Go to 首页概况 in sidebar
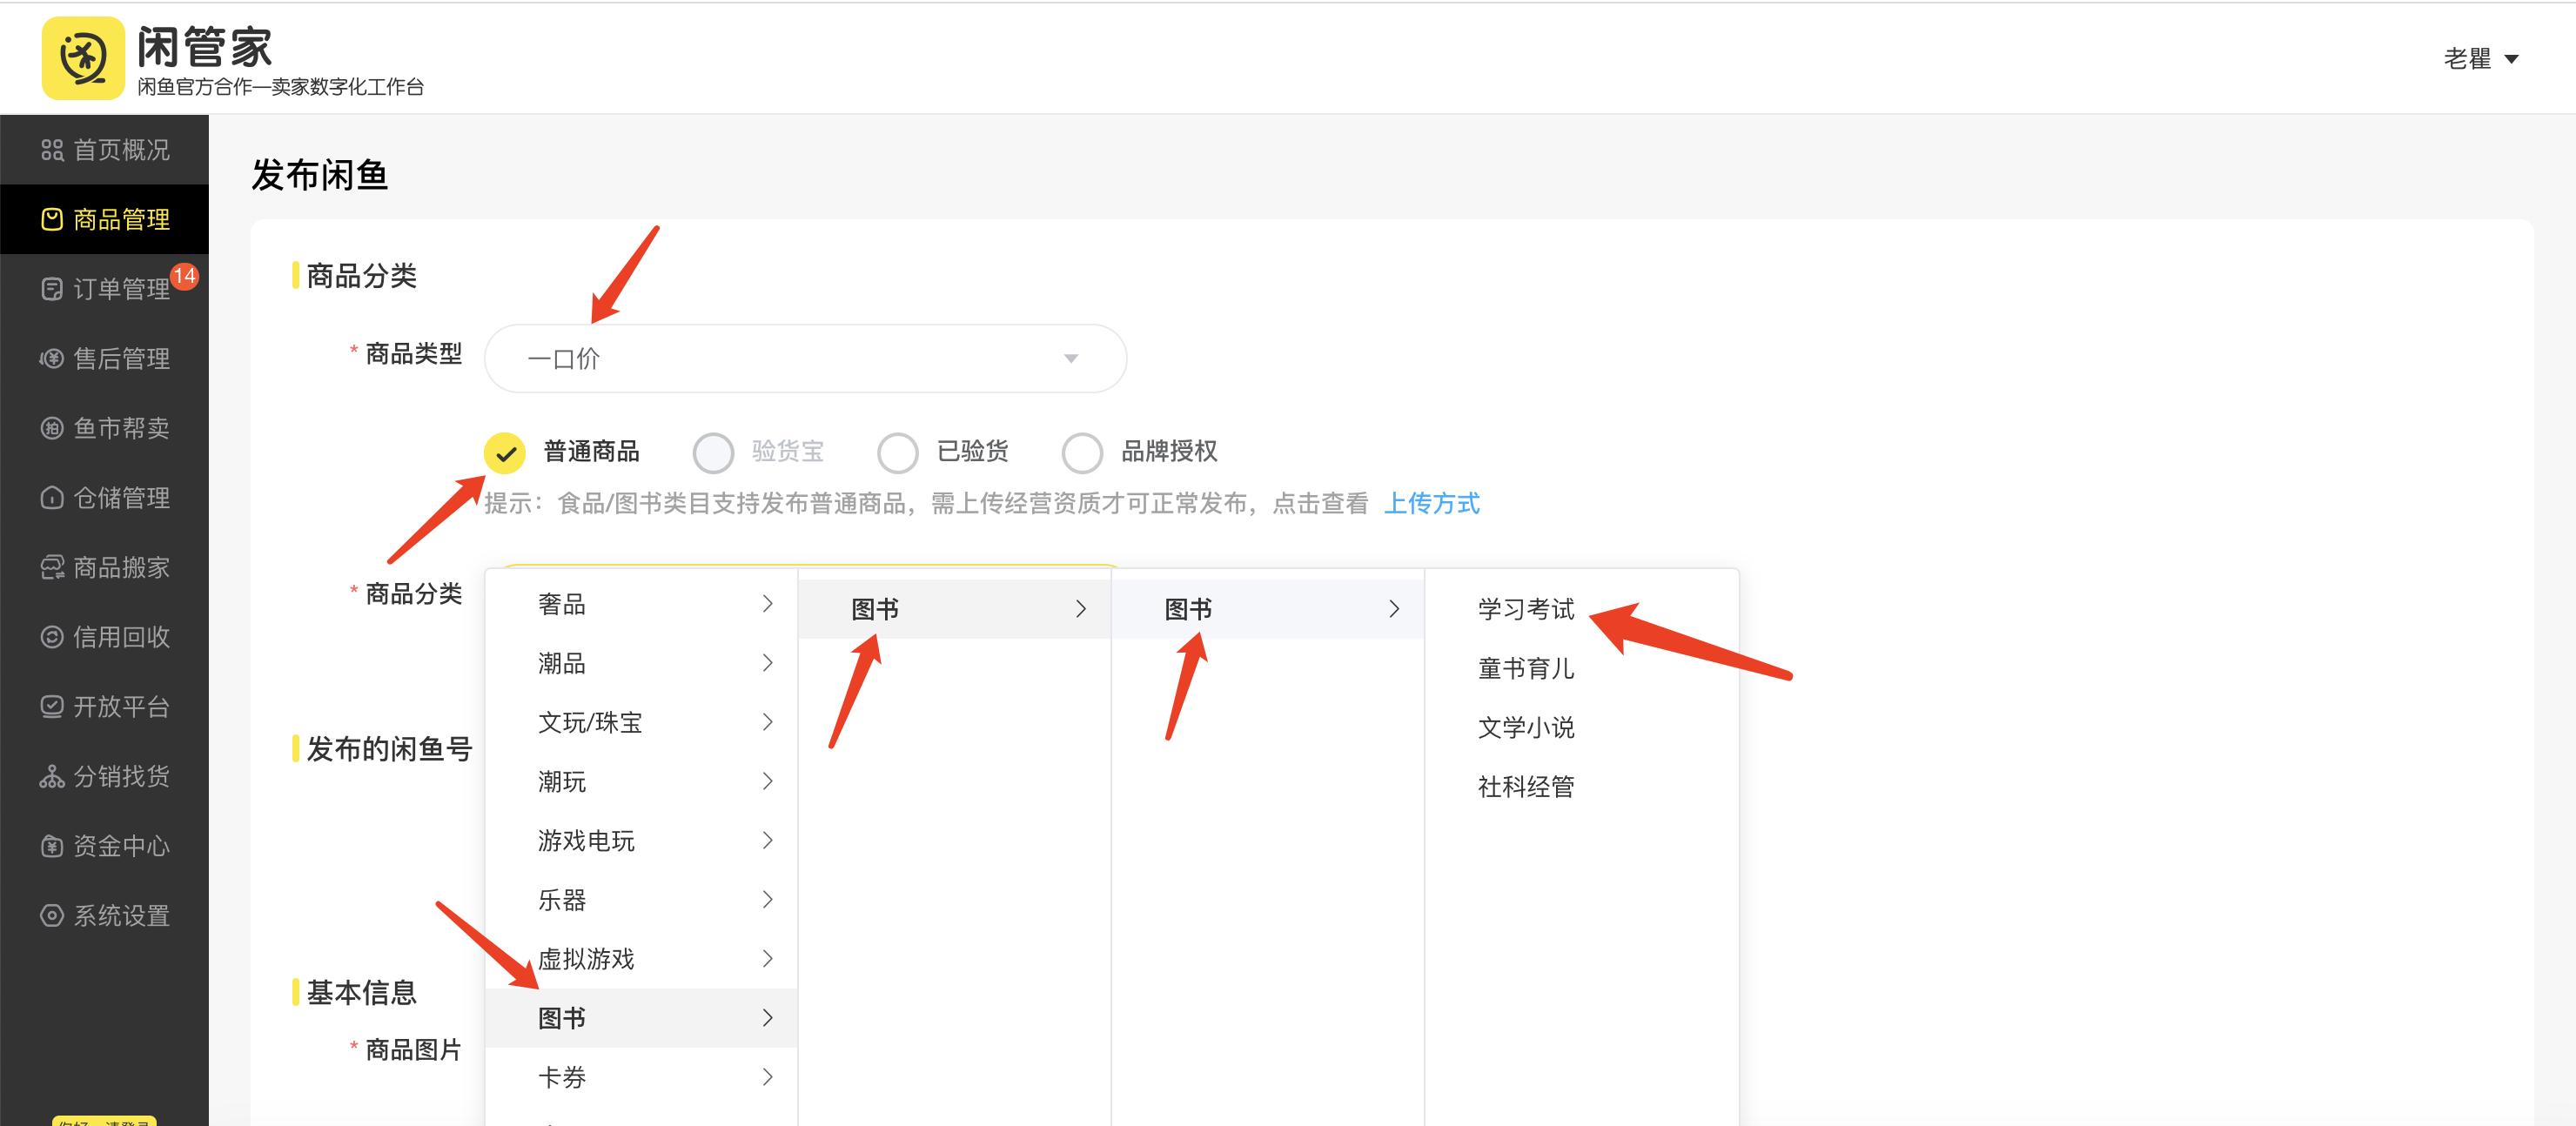This screenshot has height=1126, width=2576. (104, 150)
